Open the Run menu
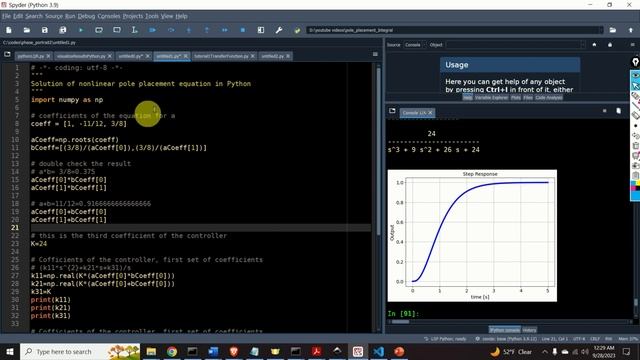Image resolution: width=640 pixels, height=360 pixels. [x=70, y=16]
